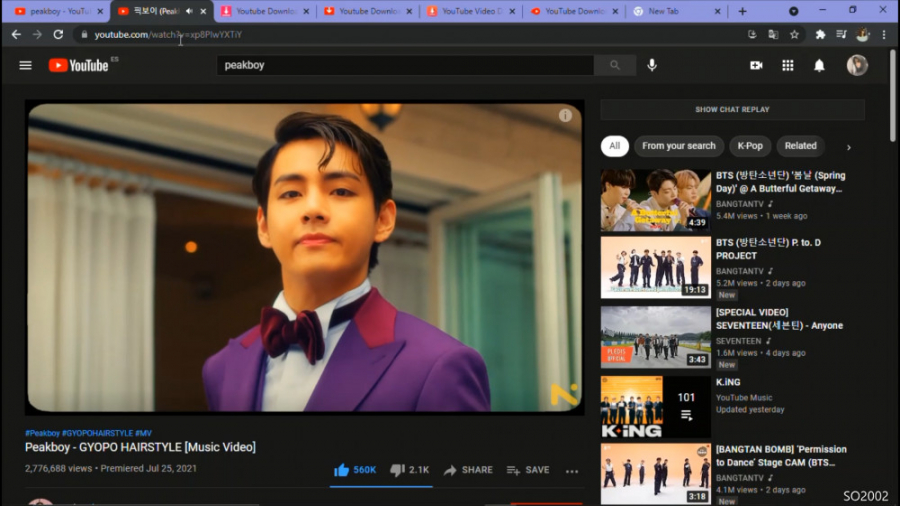Open the Chrome three-dot menu

[884, 34]
